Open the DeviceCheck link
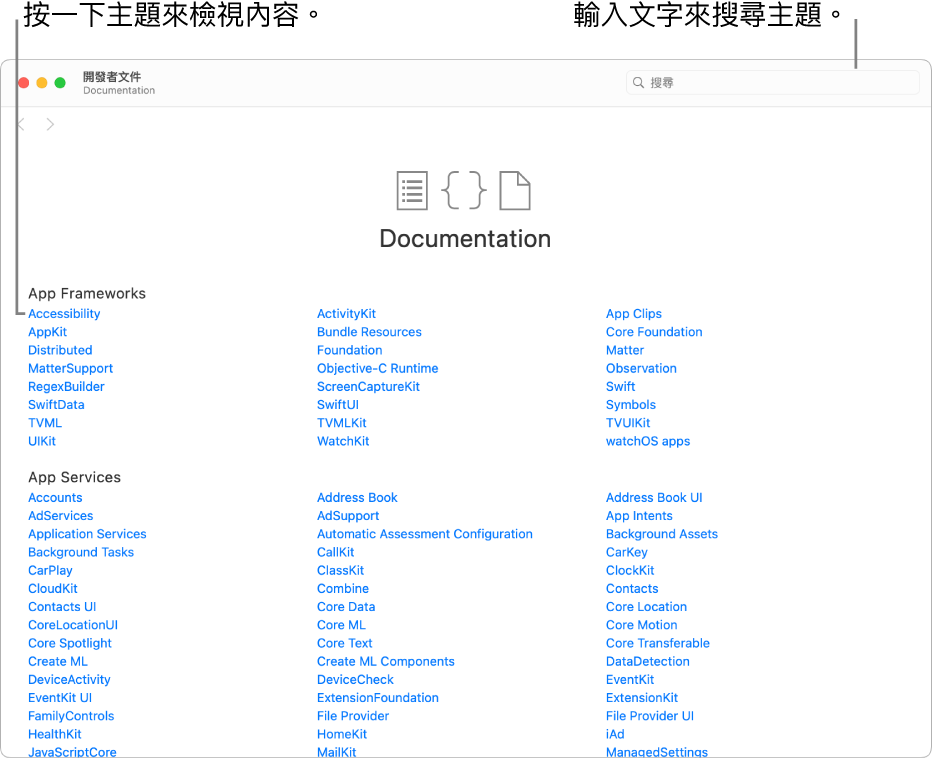Screen dimensions: 934x758 [355, 679]
